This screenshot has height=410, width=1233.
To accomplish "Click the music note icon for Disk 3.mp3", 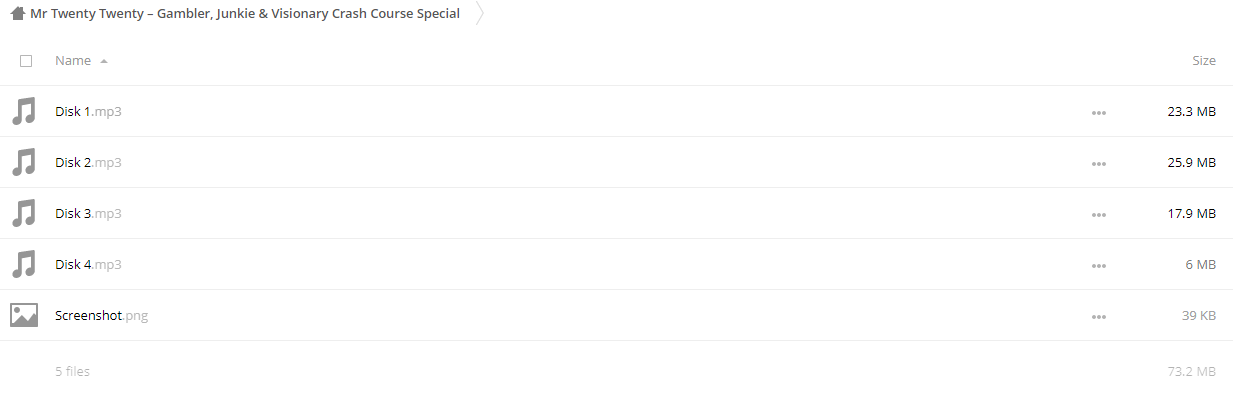I will coord(24,213).
